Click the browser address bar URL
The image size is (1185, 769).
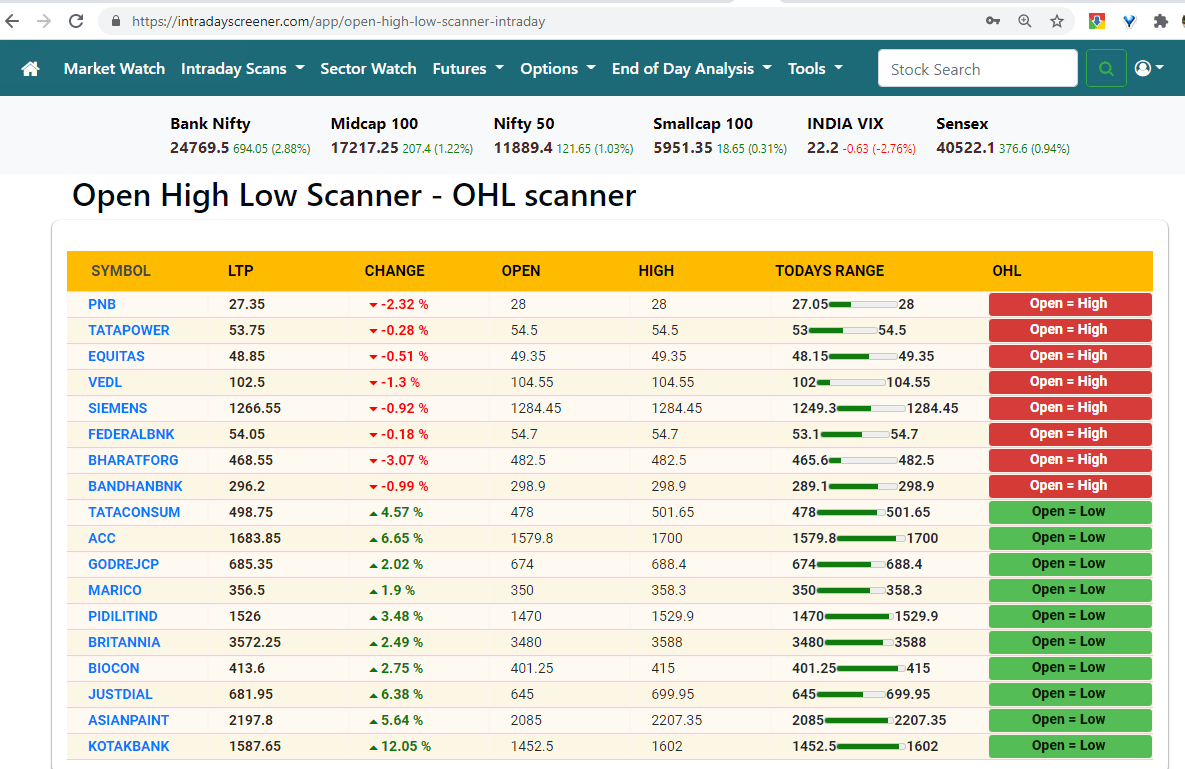point(339,21)
